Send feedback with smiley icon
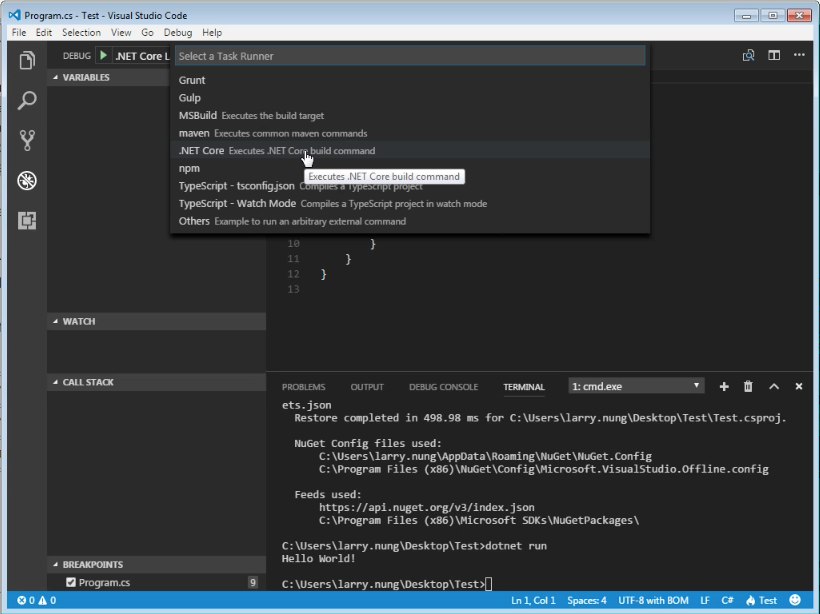 [795, 600]
